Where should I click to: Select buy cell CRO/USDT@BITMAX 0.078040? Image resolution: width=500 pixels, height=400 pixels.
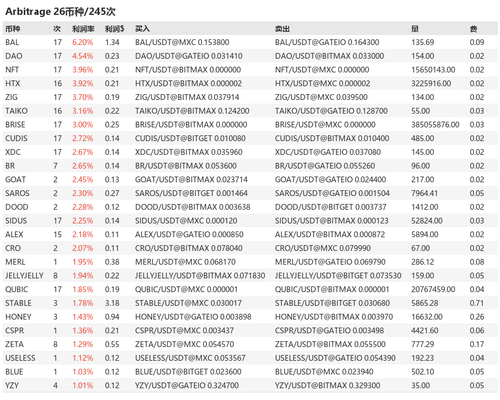coord(189,248)
